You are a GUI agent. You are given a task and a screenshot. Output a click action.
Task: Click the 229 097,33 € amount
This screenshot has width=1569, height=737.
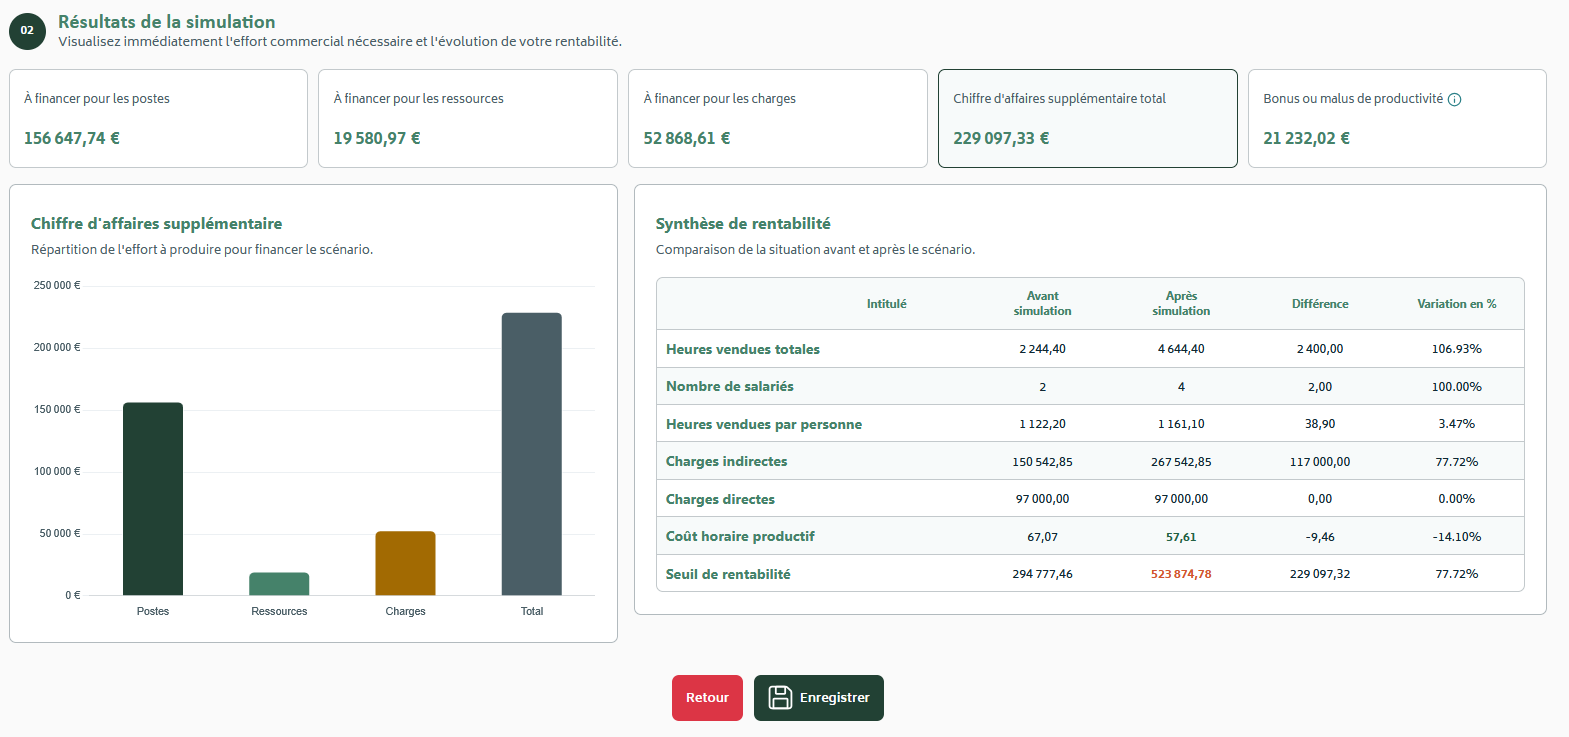tap(1001, 138)
